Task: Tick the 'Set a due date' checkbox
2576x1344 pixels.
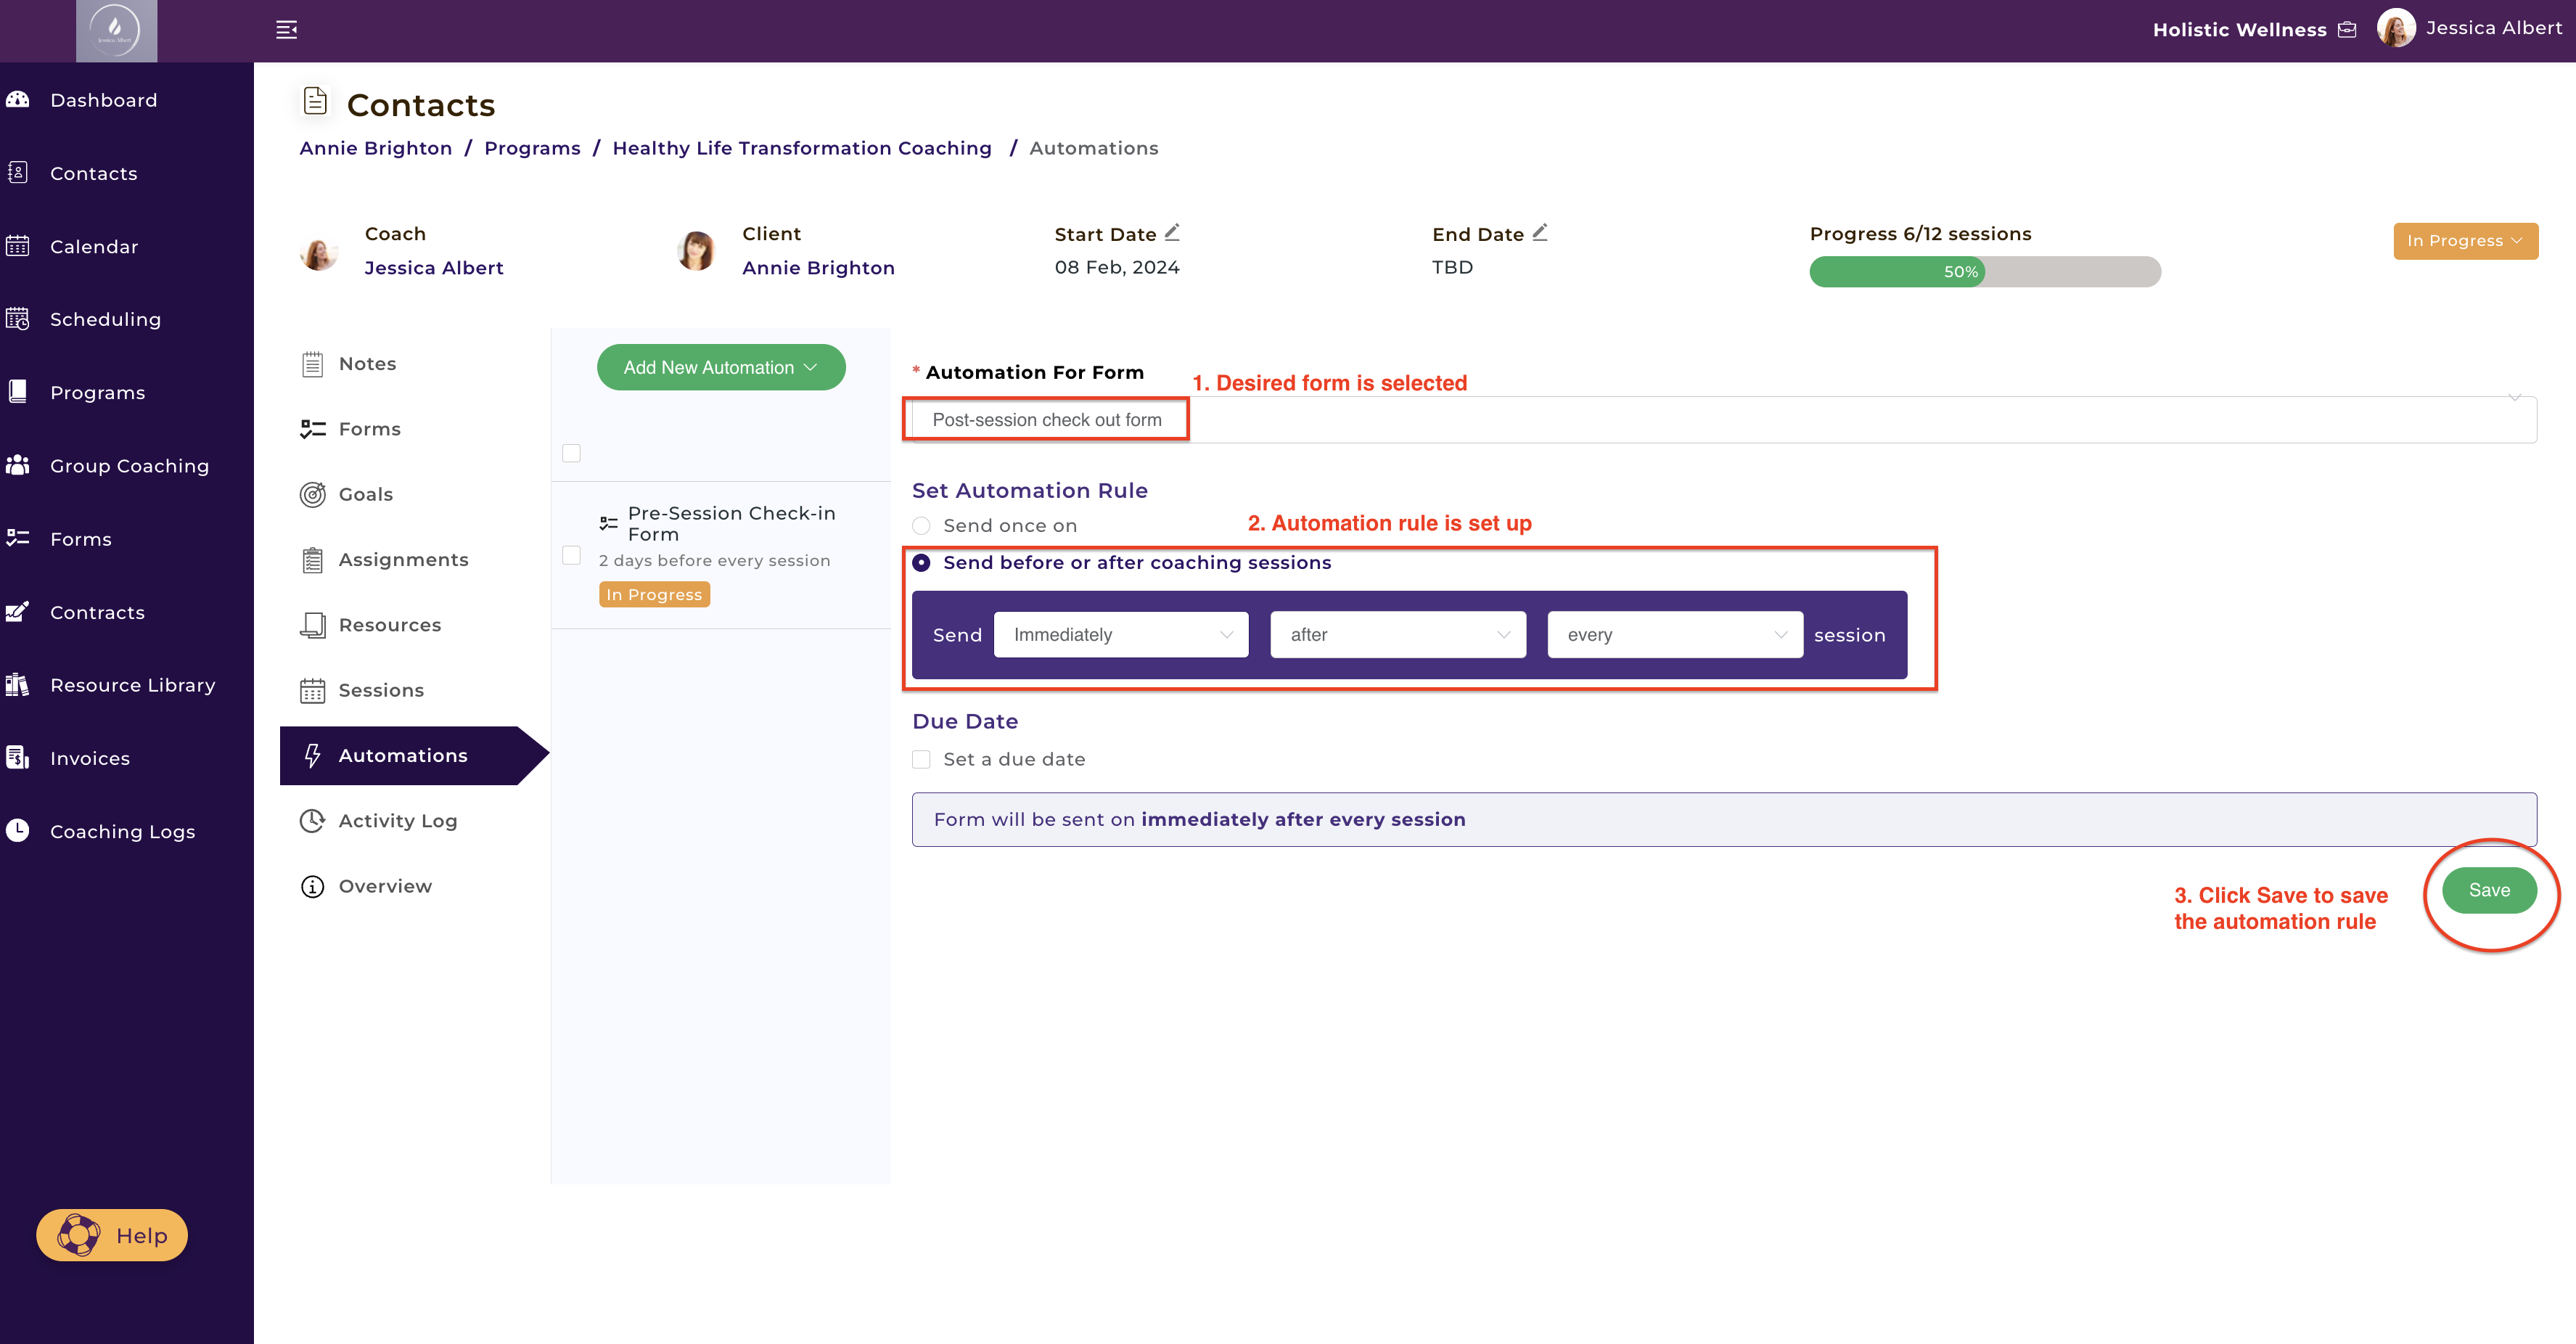Action: [921, 759]
